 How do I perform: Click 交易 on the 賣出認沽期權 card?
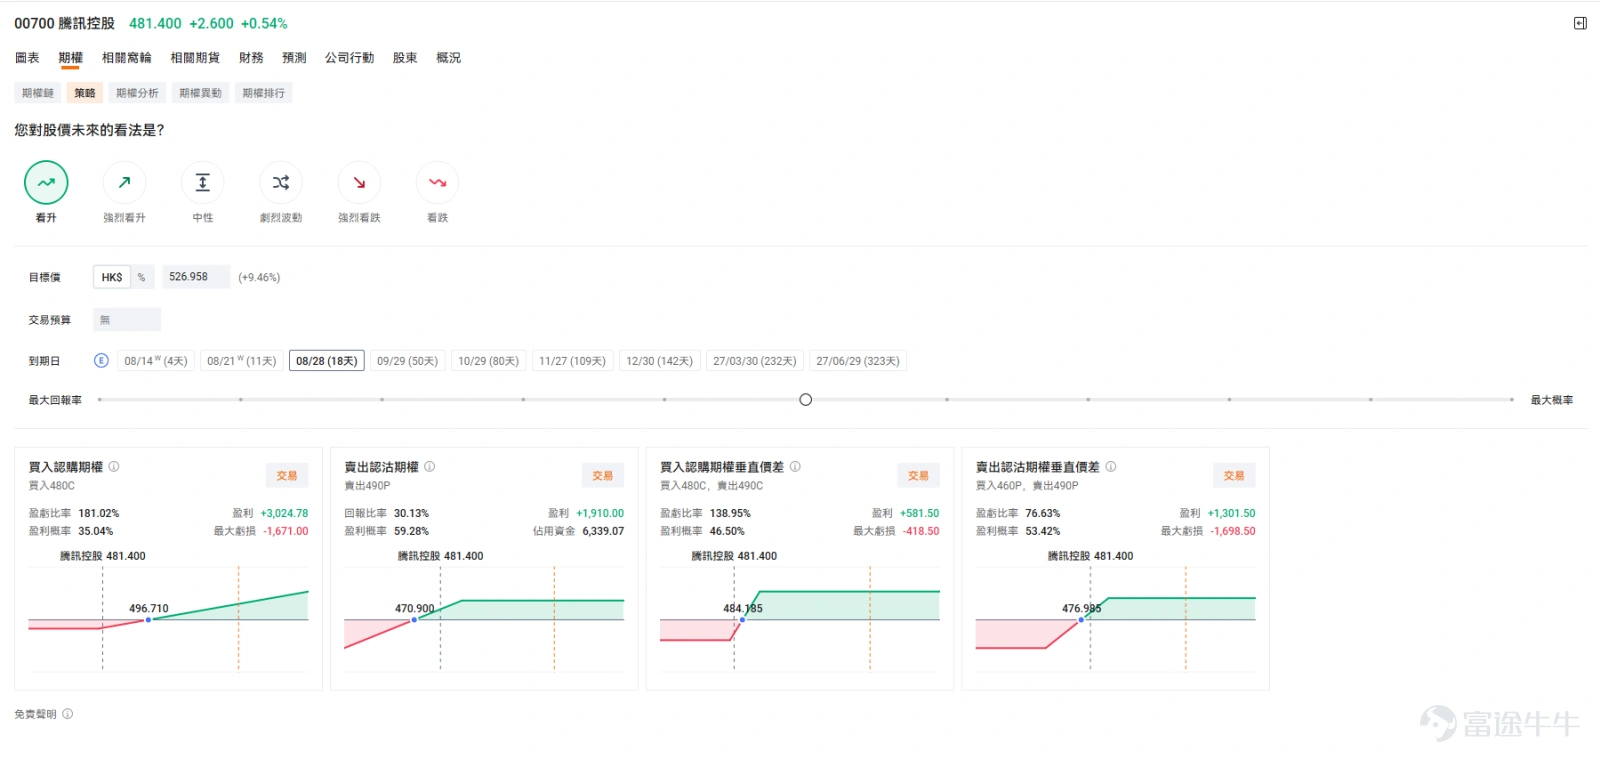point(603,476)
